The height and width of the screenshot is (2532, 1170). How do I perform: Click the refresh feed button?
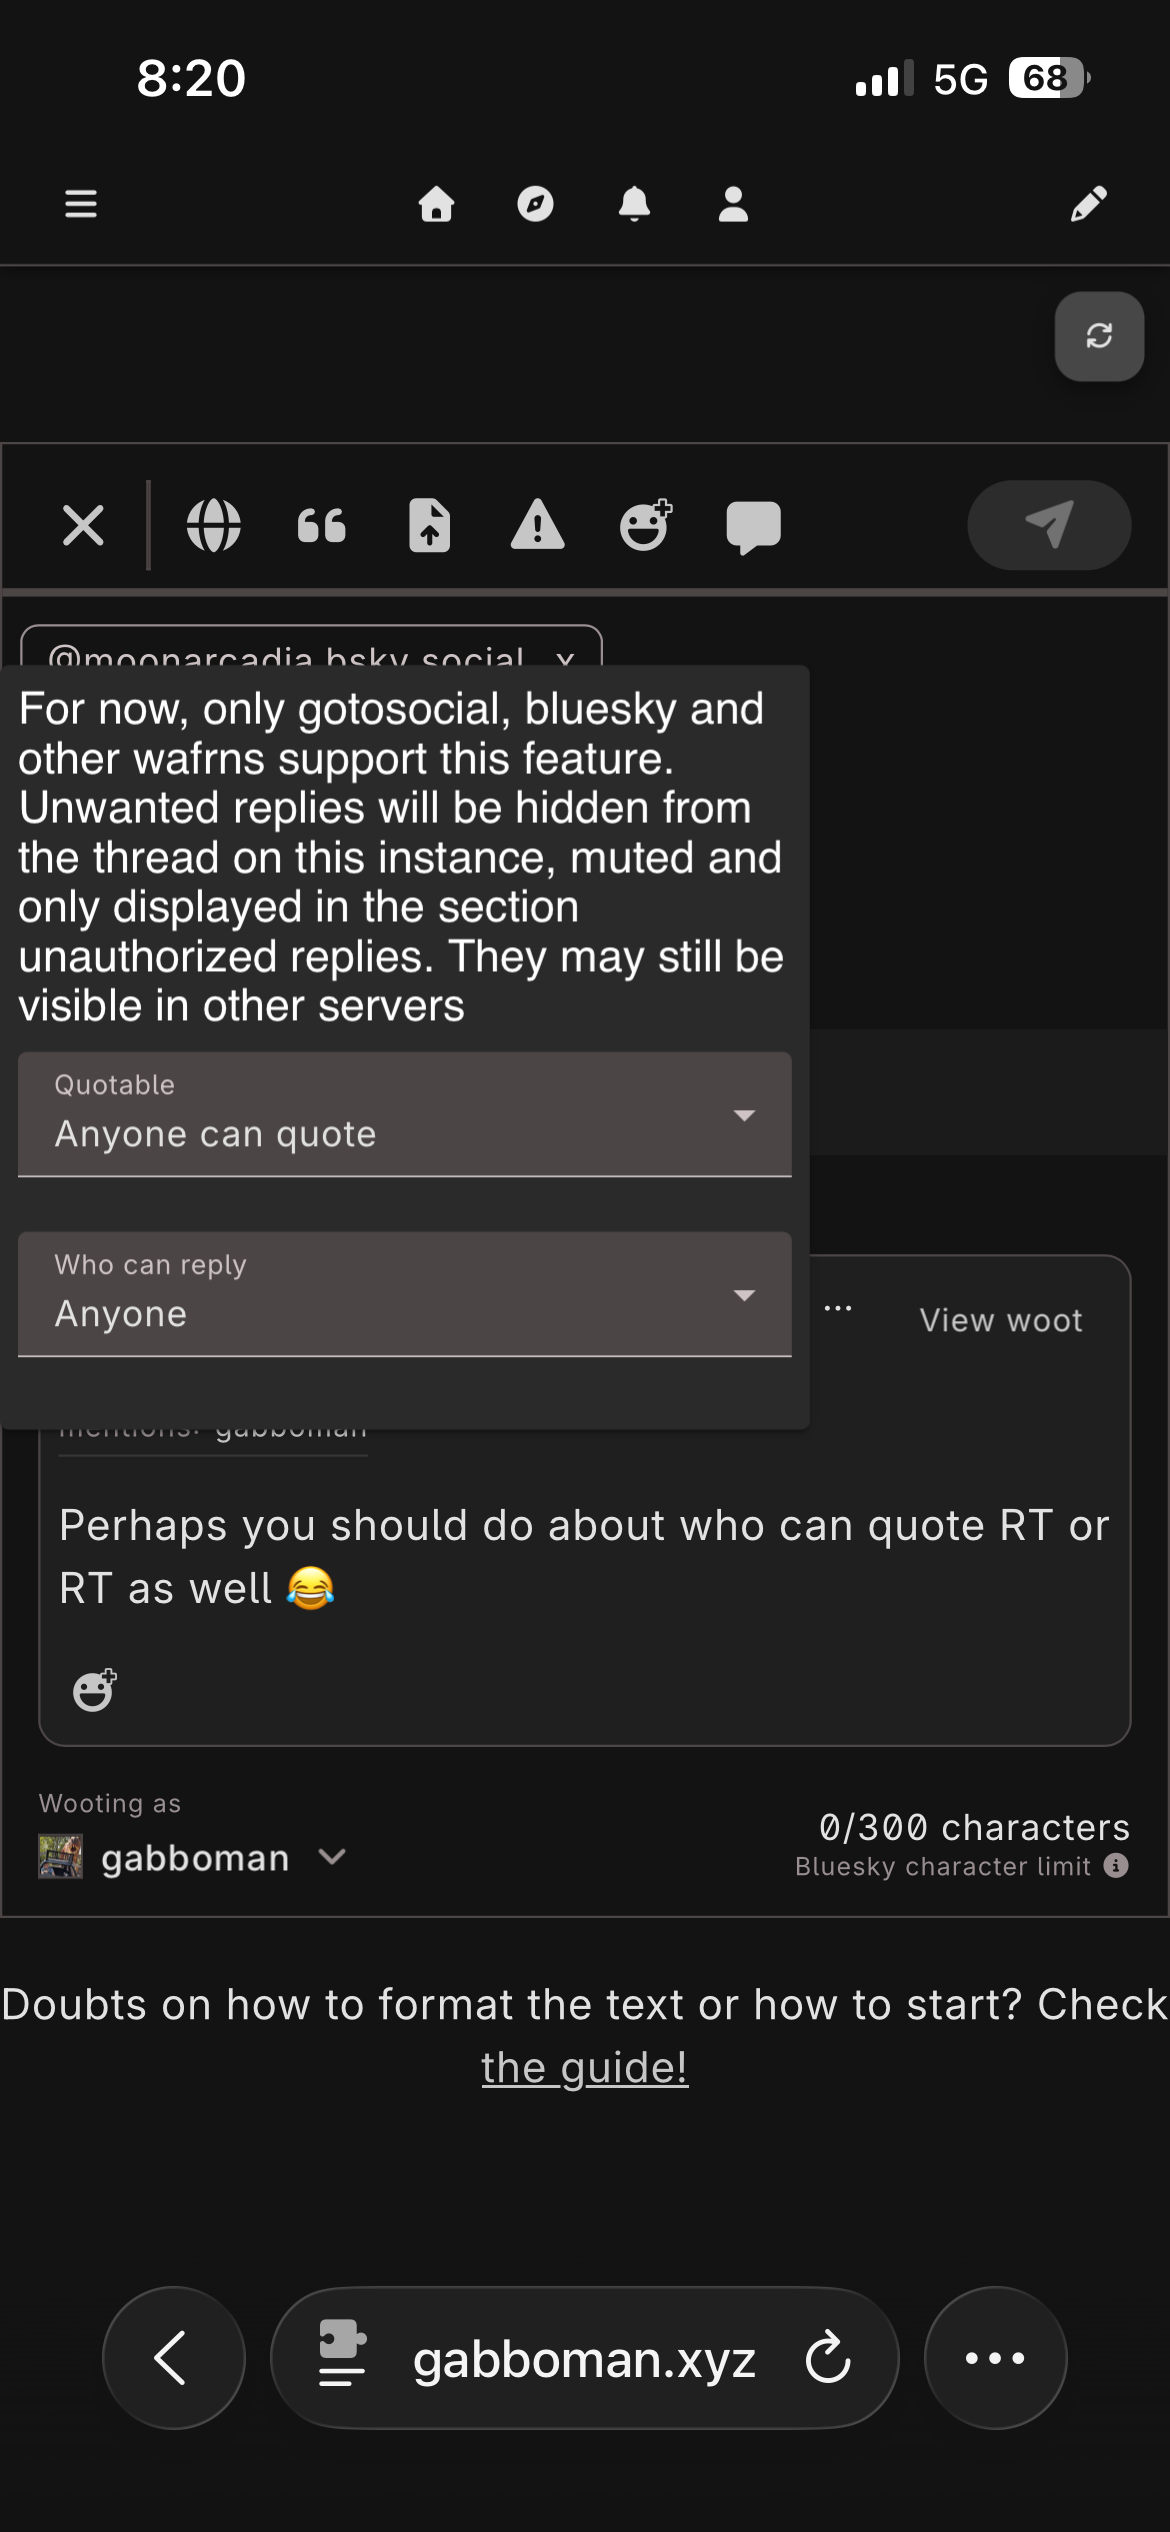[1099, 336]
